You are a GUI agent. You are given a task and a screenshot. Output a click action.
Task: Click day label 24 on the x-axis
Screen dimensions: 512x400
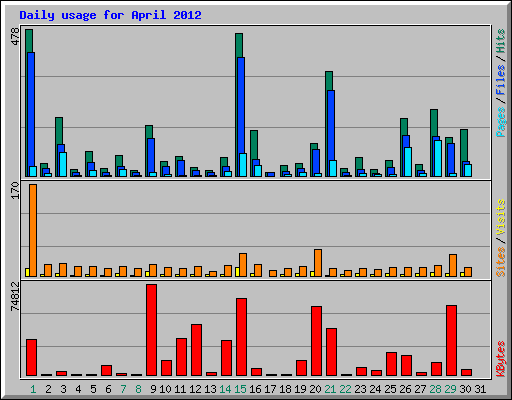[x=375, y=389]
